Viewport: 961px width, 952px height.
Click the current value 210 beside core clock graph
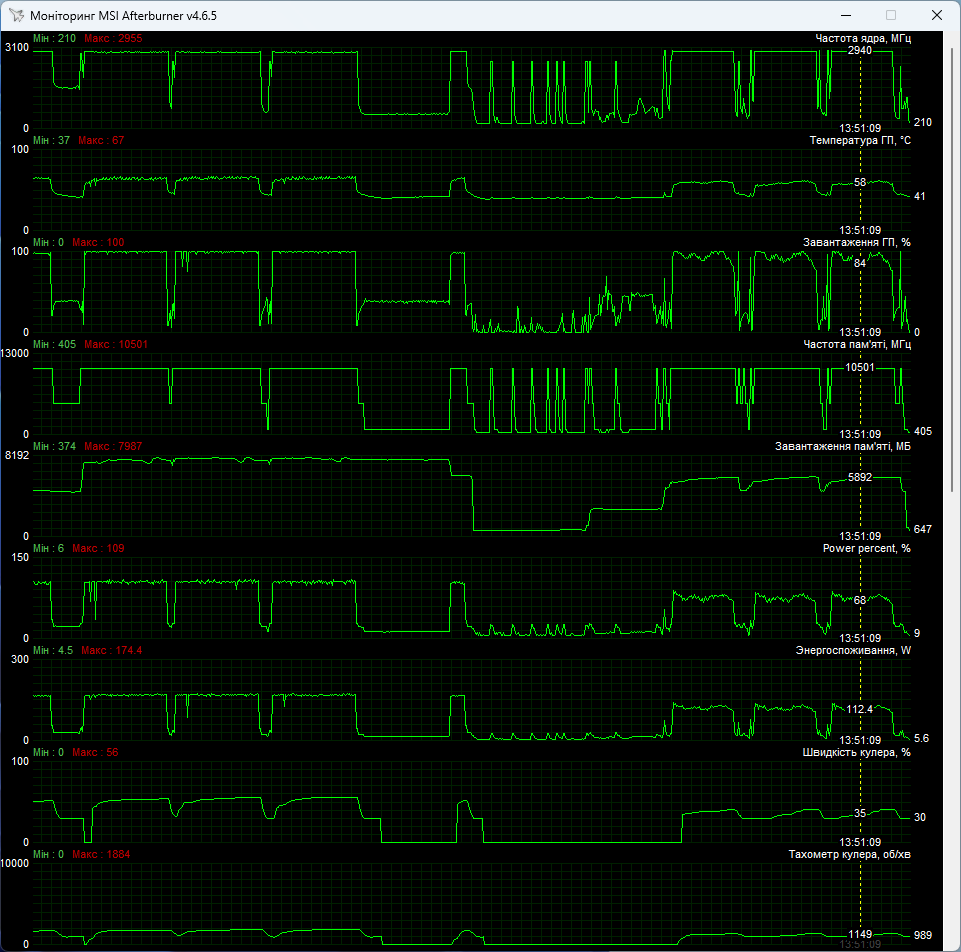pyautogui.click(x=923, y=122)
